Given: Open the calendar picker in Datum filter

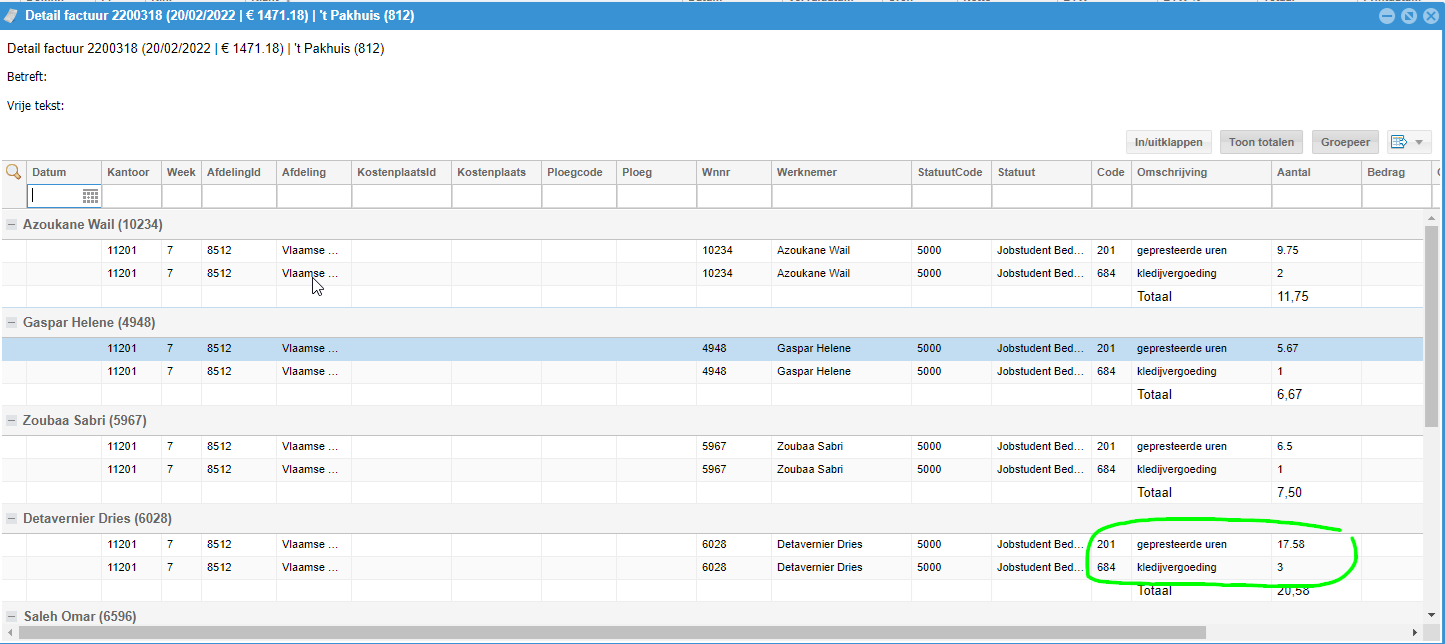Looking at the screenshot, I should coord(90,196).
